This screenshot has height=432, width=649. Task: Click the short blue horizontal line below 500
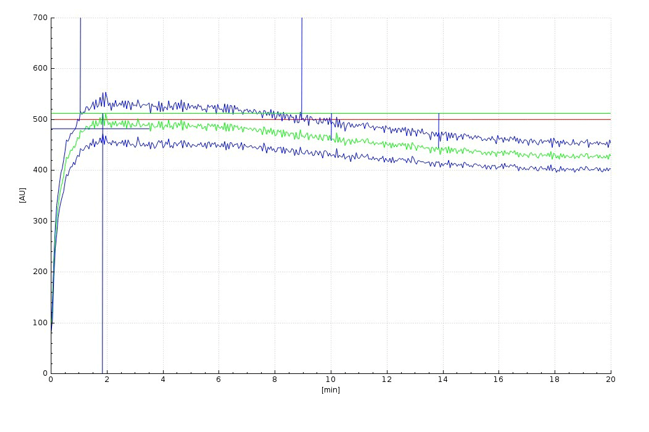coord(101,129)
